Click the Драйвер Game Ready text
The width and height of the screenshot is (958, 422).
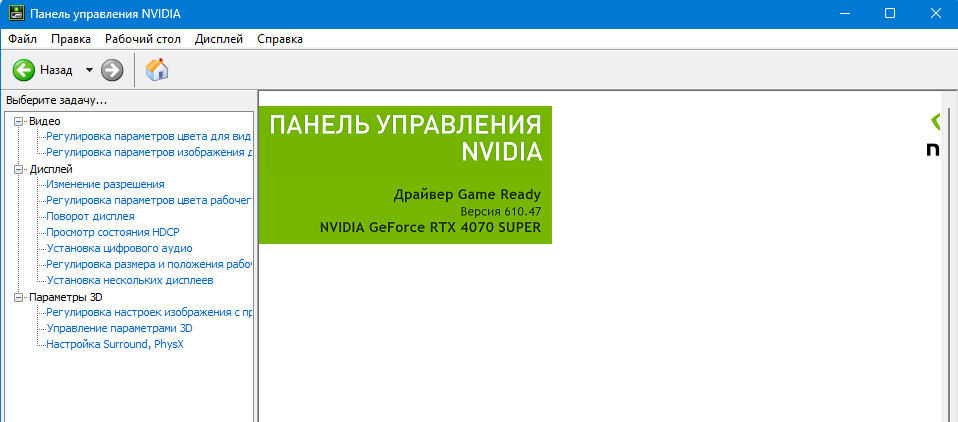coord(467,195)
